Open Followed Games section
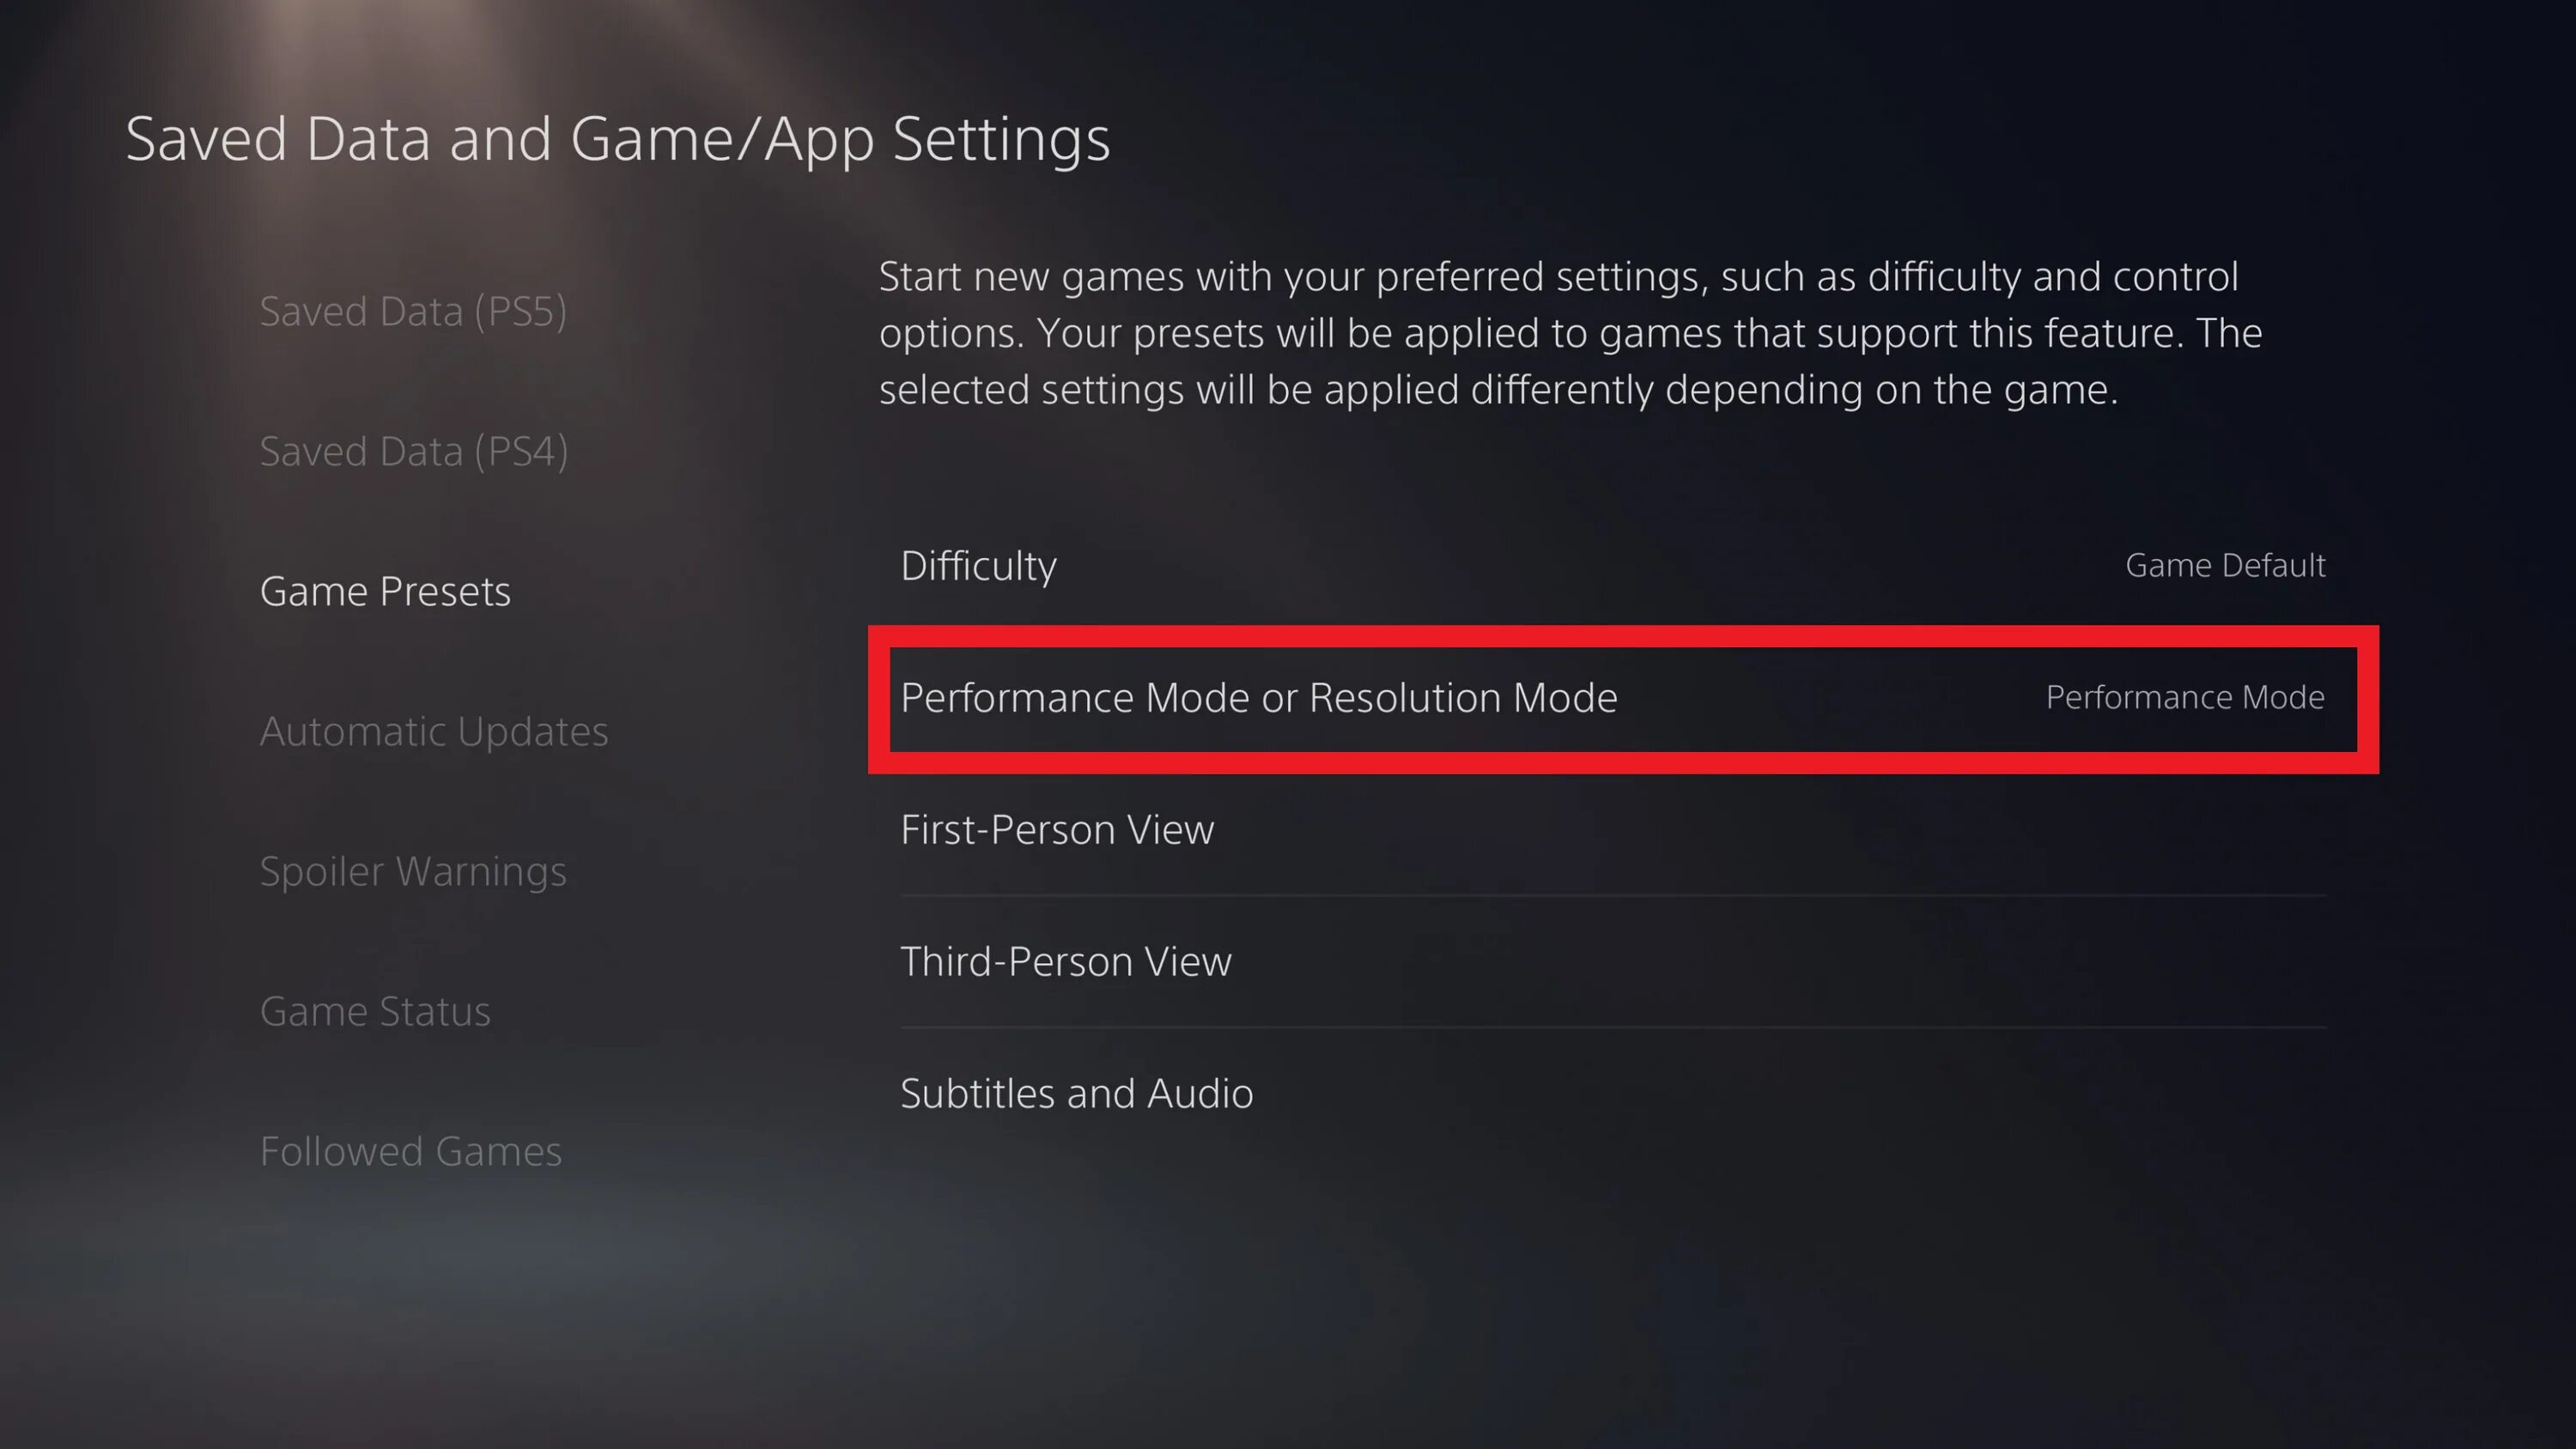This screenshot has width=2576, height=1449. 411,1151
